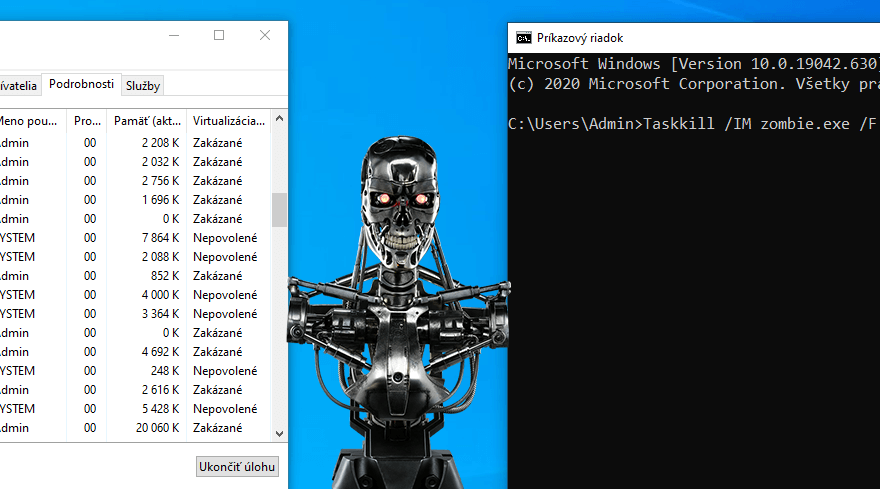Click the Taskkill command line in Command Prompt

click(690, 125)
